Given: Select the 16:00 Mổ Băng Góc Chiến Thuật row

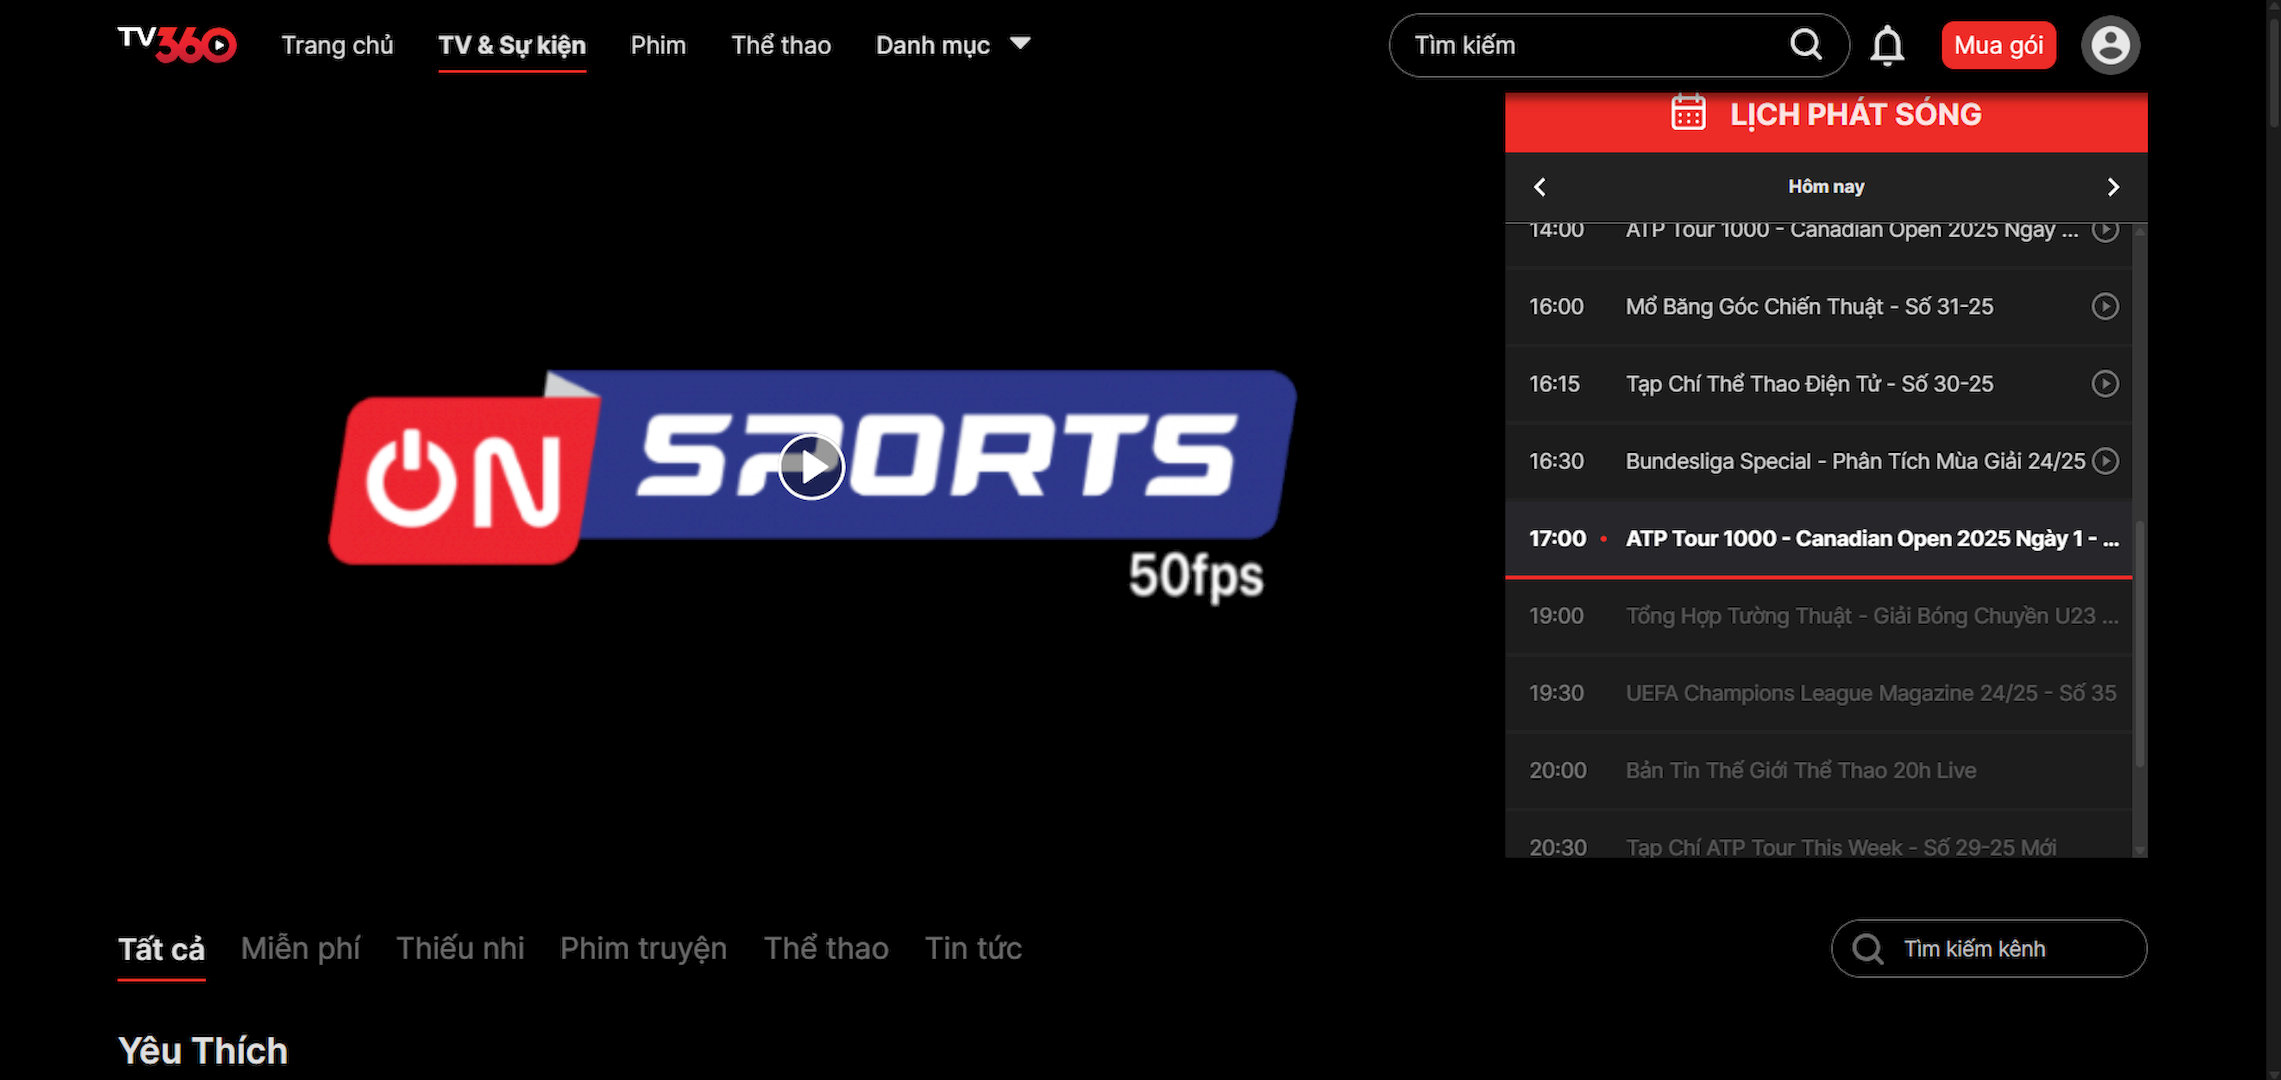Looking at the screenshot, I should [1819, 307].
